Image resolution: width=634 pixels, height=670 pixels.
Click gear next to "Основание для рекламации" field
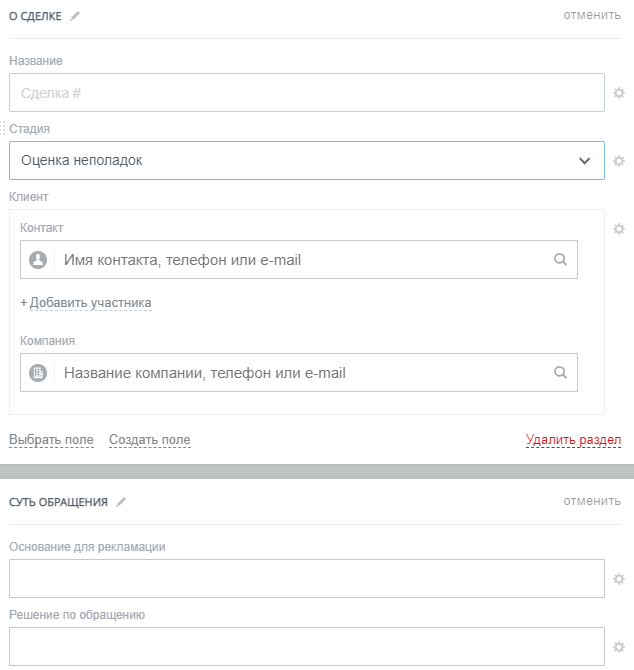[619, 579]
